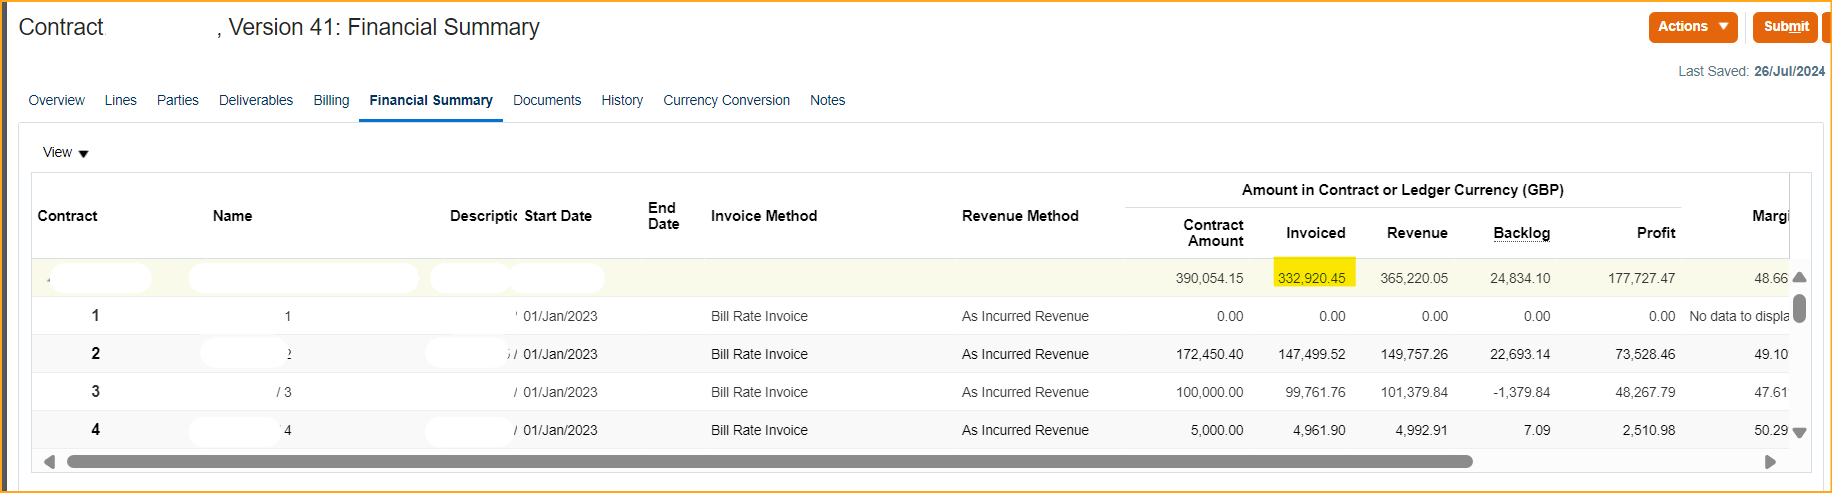Expand the View menu

tap(65, 153)
